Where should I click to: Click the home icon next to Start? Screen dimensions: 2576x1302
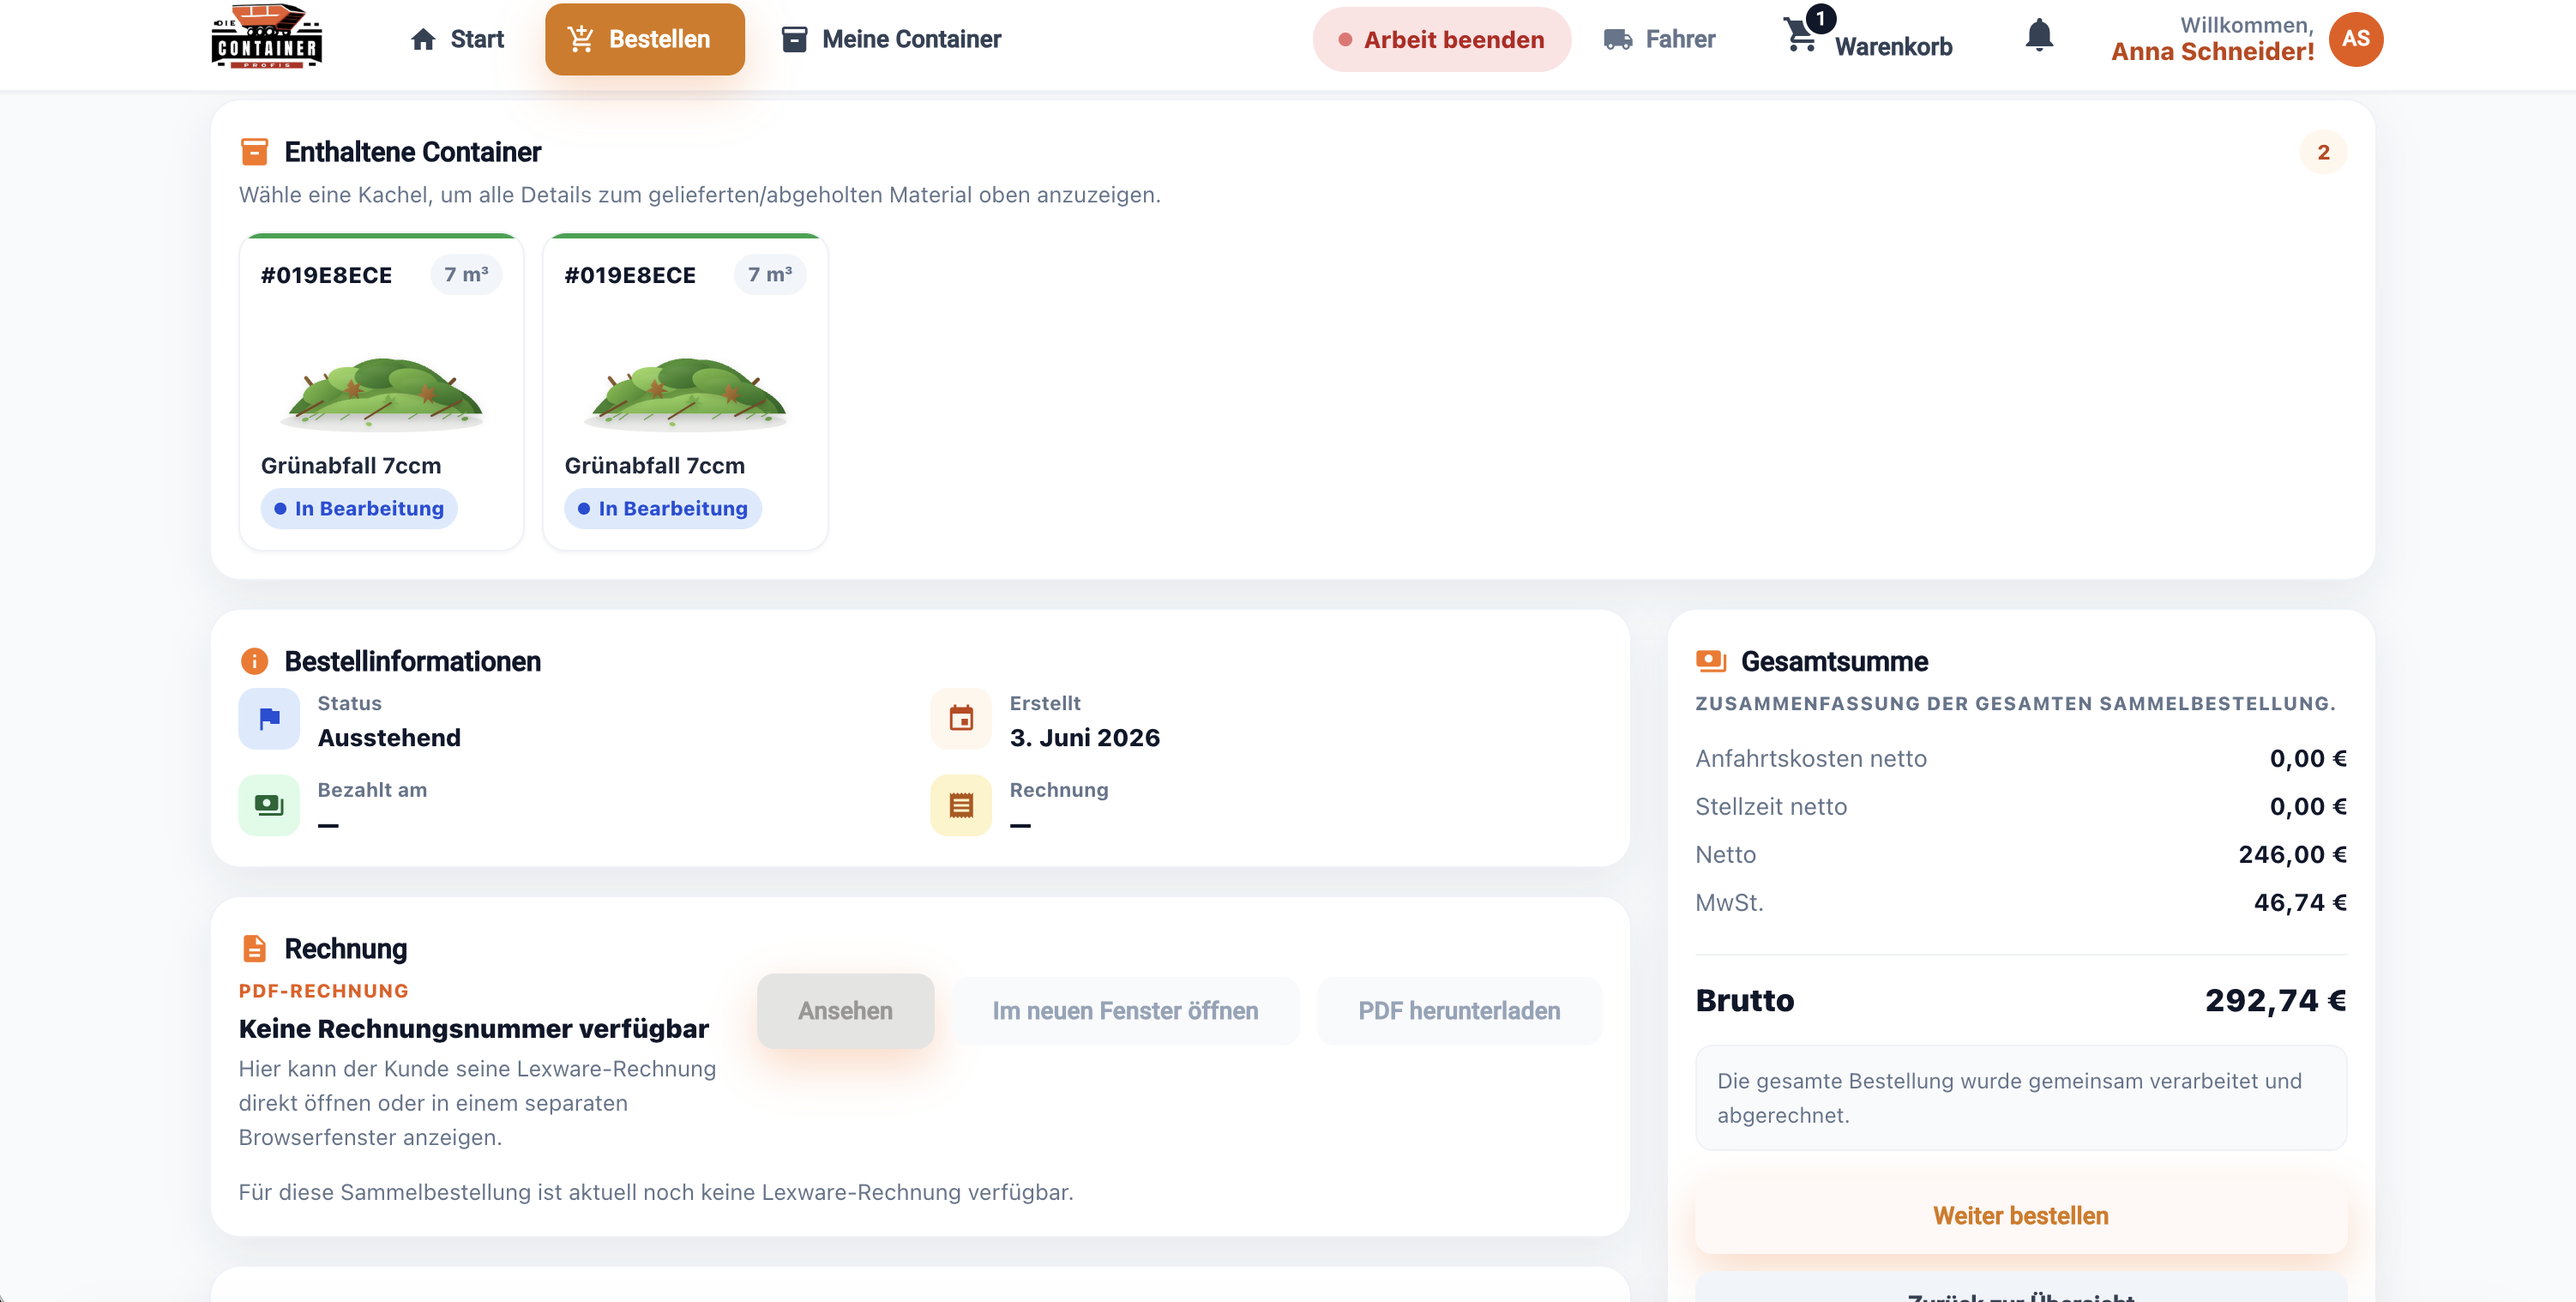(423, 39)
